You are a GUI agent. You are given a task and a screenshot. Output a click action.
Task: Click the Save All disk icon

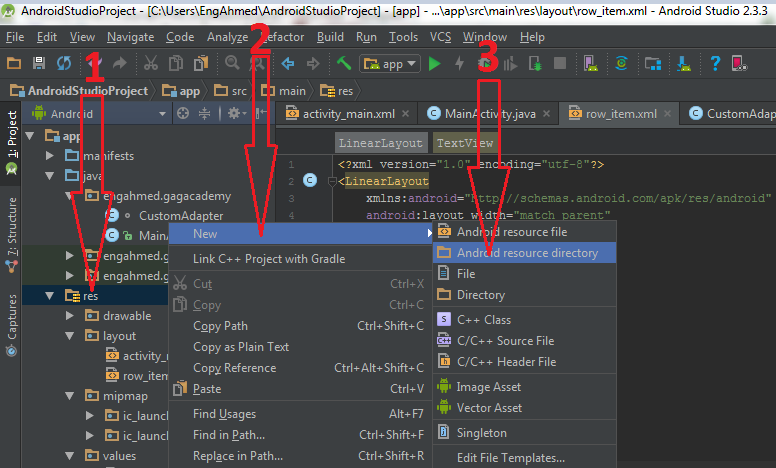point(39,63)
